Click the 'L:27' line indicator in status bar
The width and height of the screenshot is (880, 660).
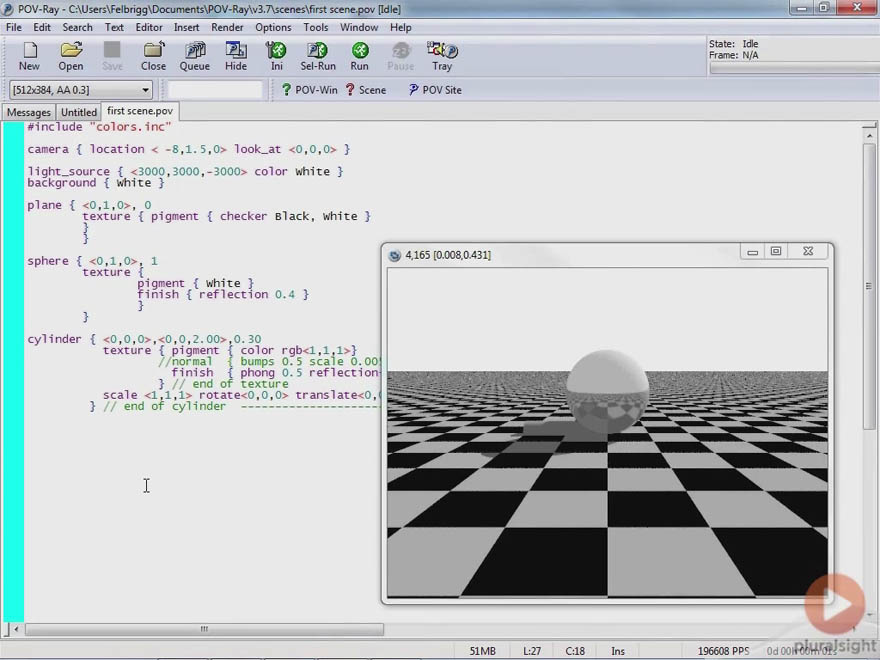click(532, 651)
